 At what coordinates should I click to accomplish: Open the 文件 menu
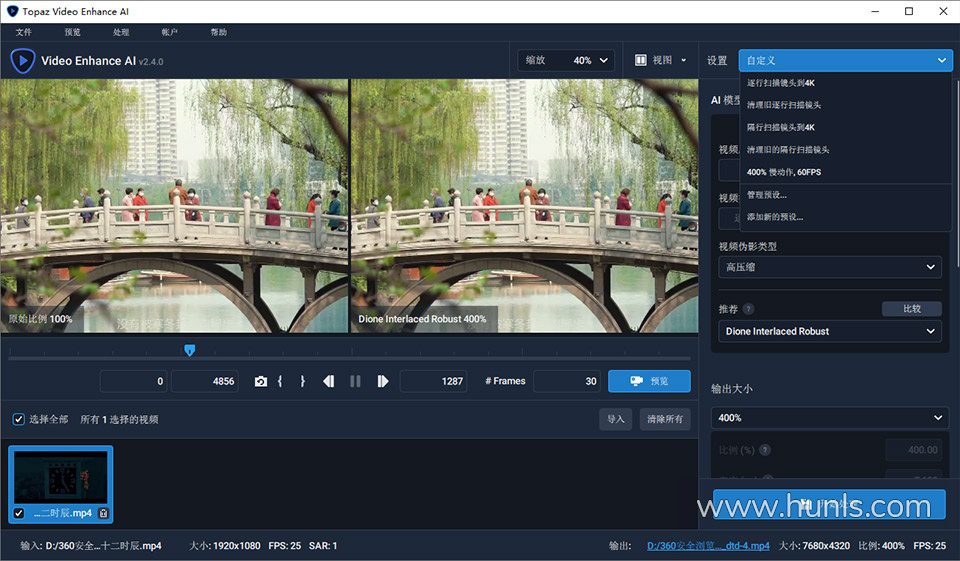[24, 32]
